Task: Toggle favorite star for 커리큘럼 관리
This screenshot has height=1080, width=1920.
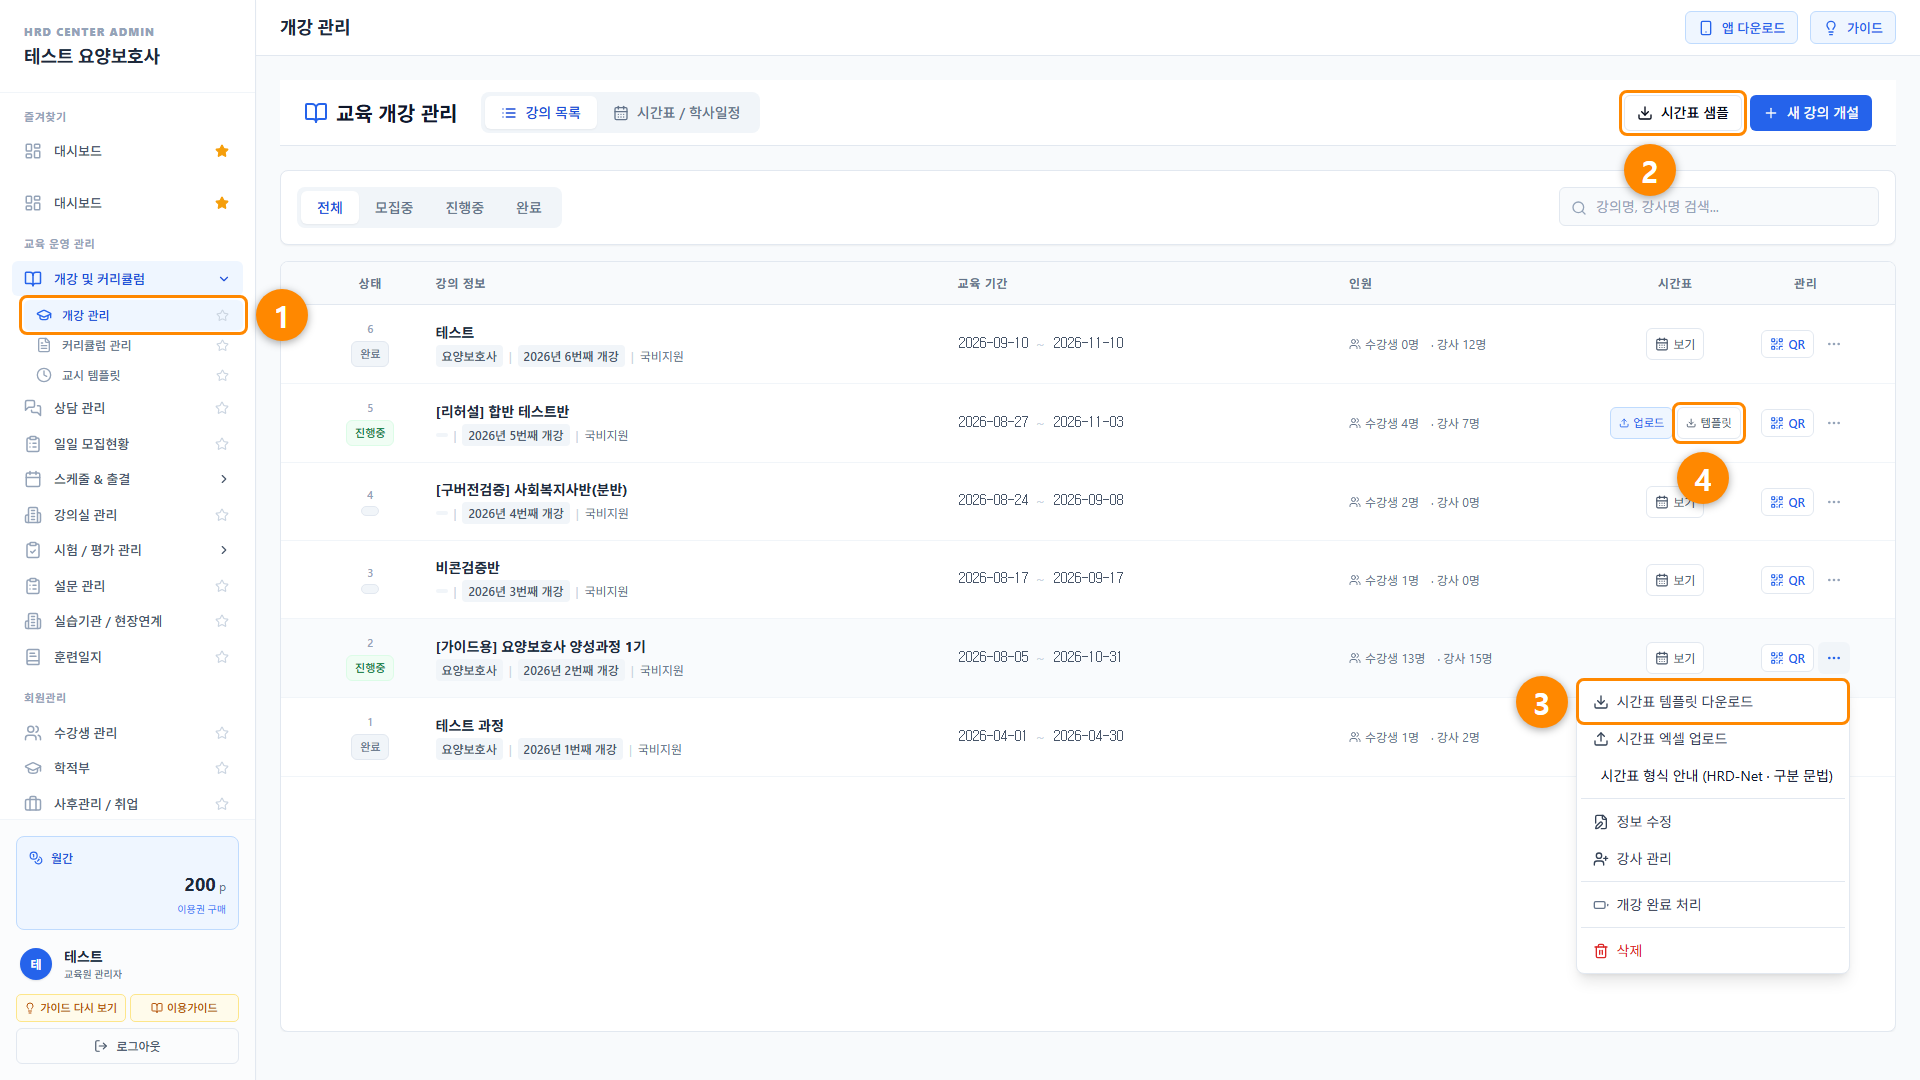Action: 222,345
